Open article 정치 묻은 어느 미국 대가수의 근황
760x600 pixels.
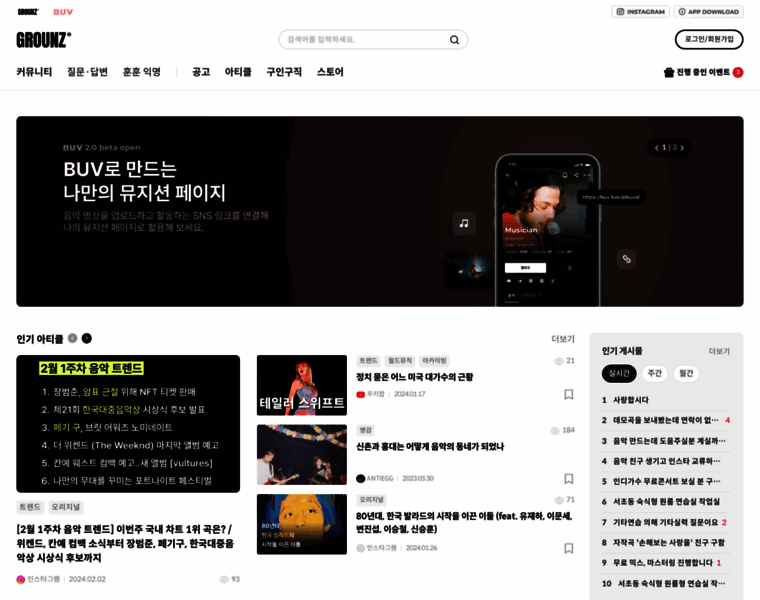click(415, 377)
